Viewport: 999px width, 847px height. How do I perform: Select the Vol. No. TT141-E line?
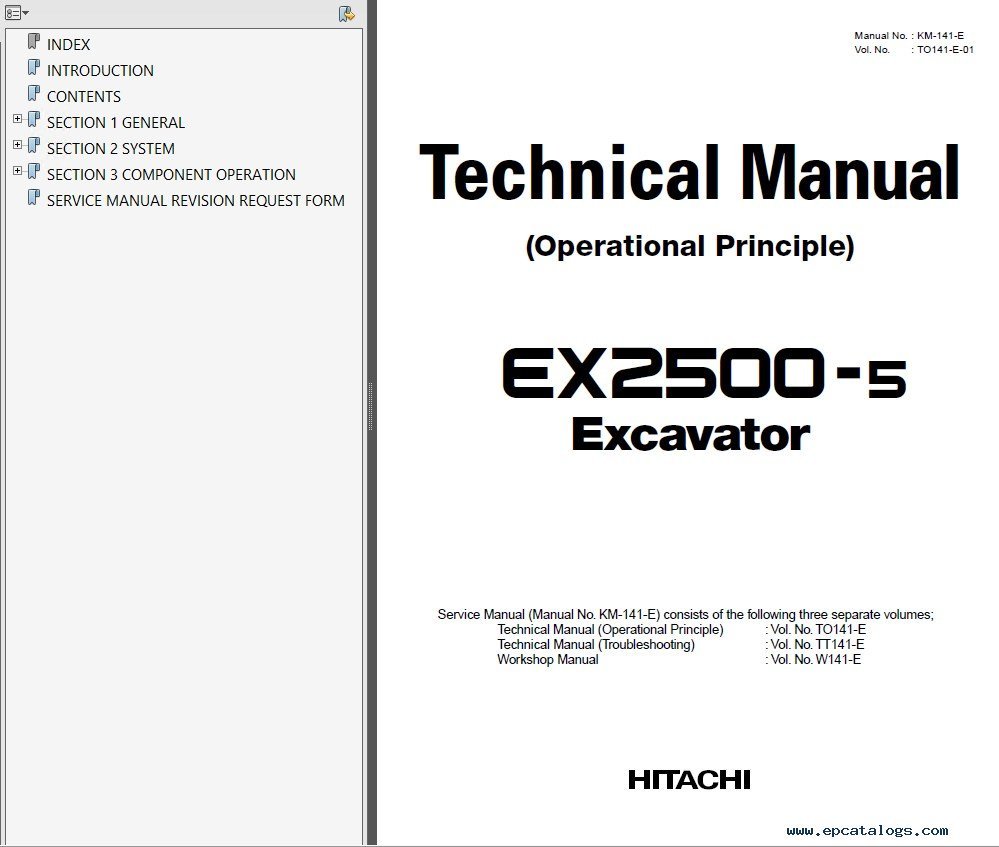(814, 644)
